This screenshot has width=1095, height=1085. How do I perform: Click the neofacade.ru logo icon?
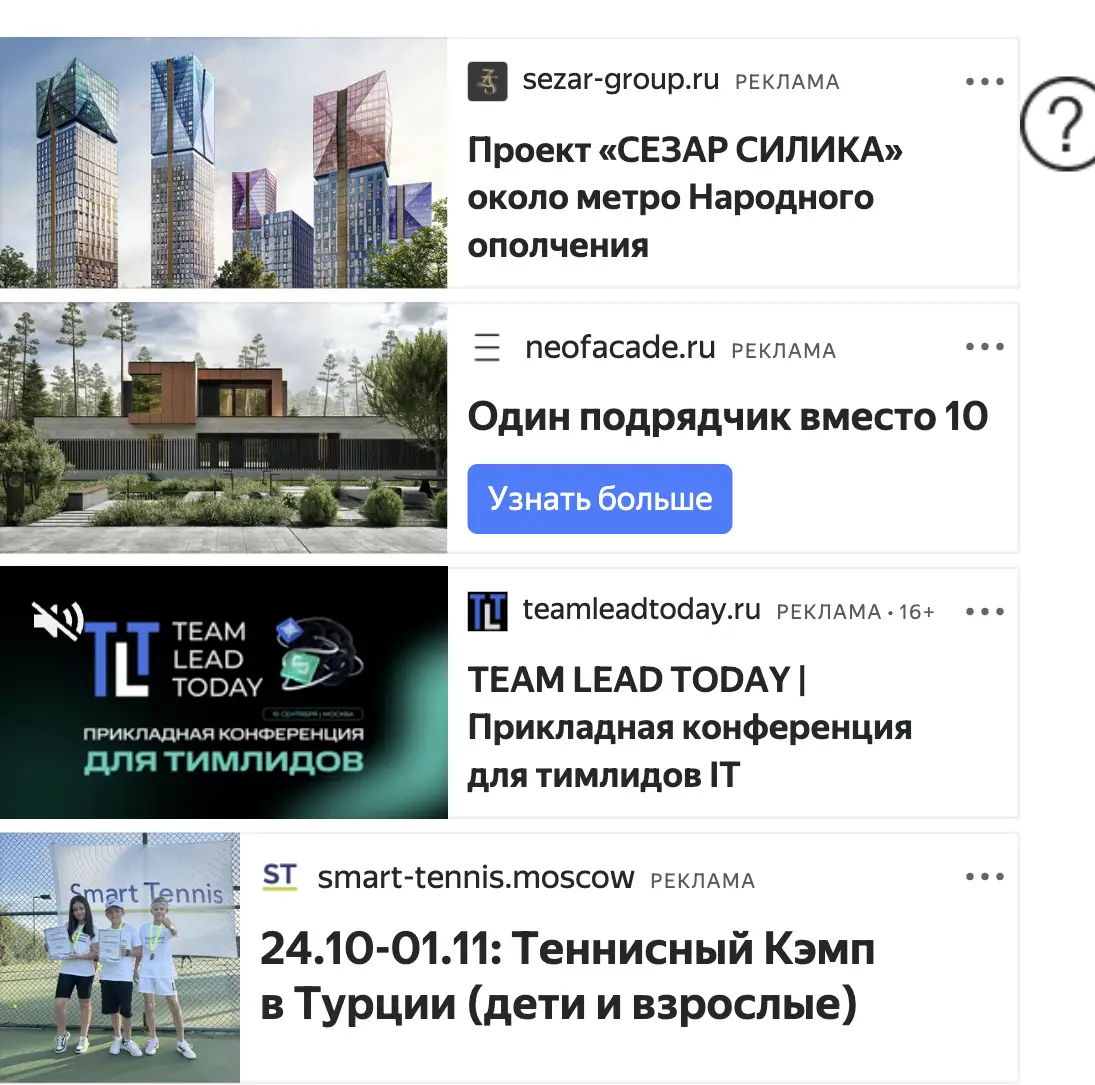pyautogui.click(x=487, y=347)
